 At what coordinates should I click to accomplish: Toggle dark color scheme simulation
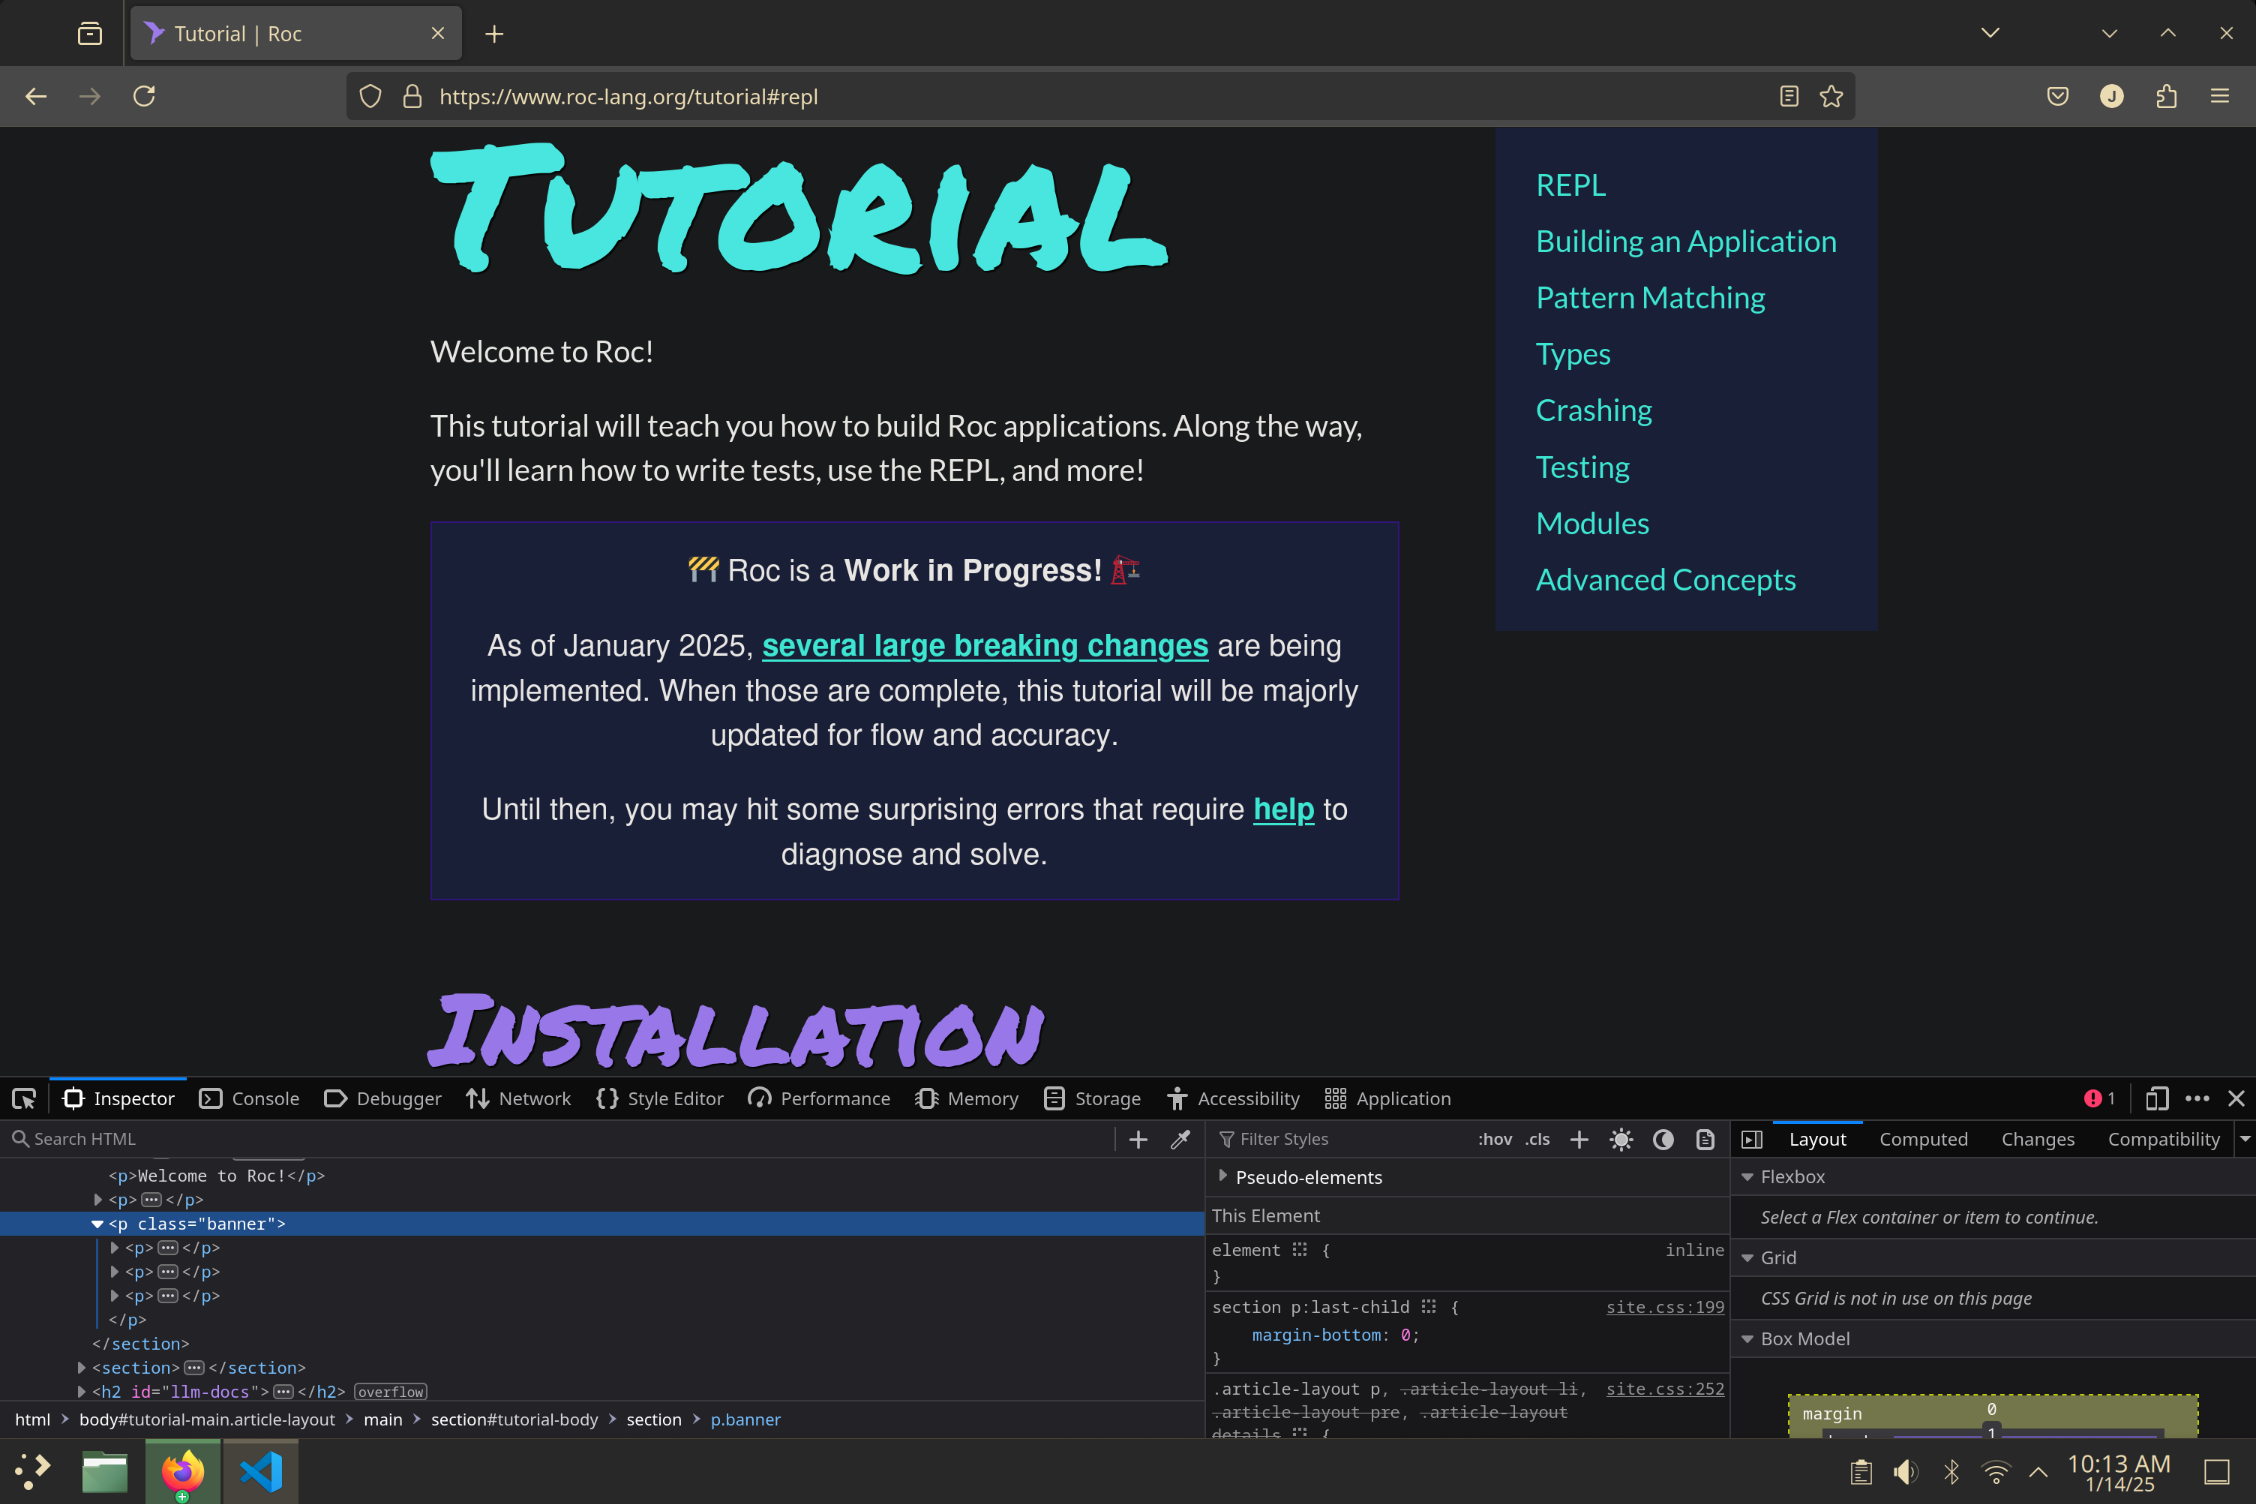tap(1663, 1140)
